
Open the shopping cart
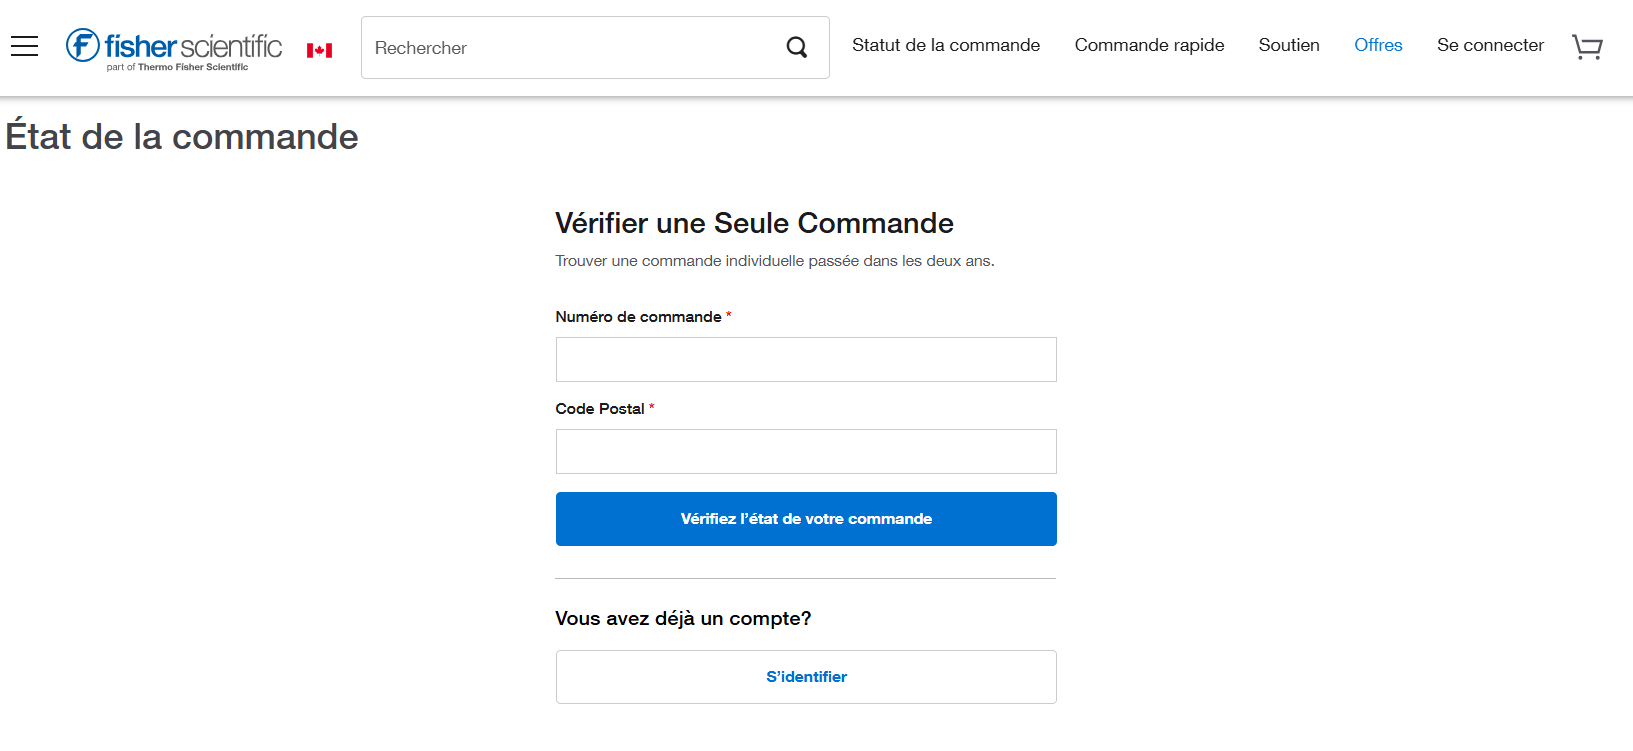tap(1587, 47)
